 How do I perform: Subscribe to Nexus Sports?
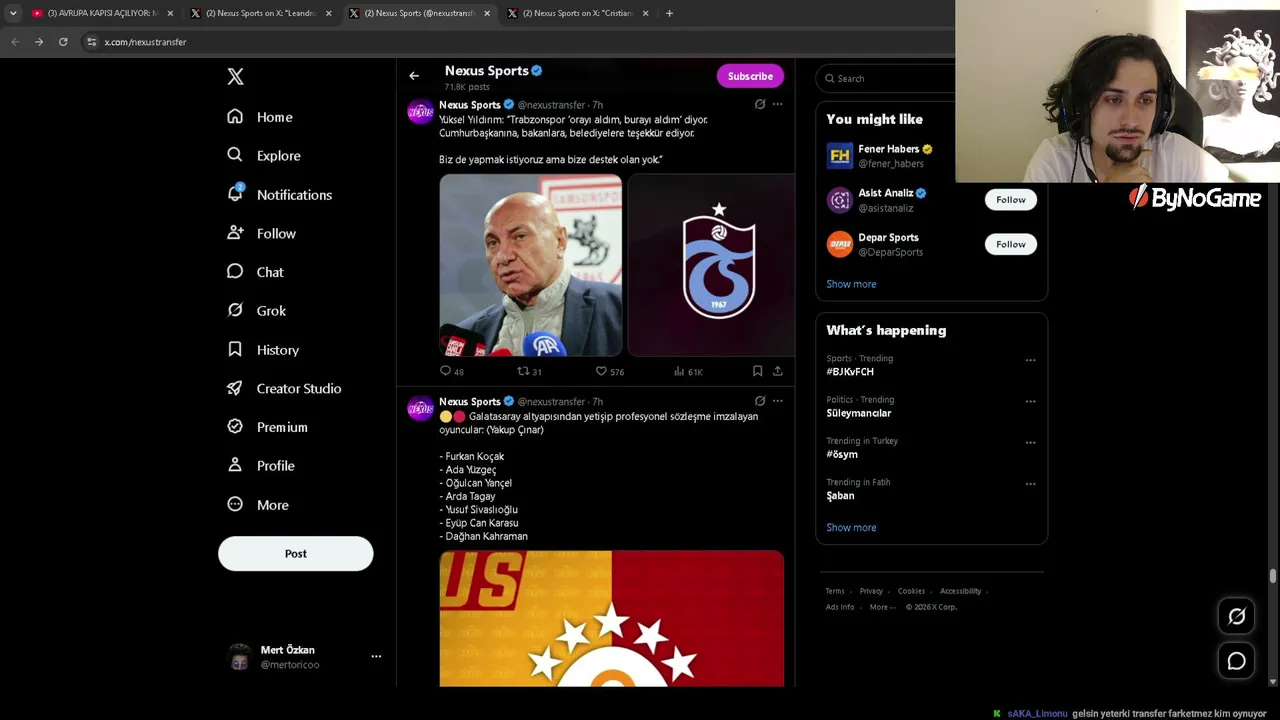coord(750,76)
